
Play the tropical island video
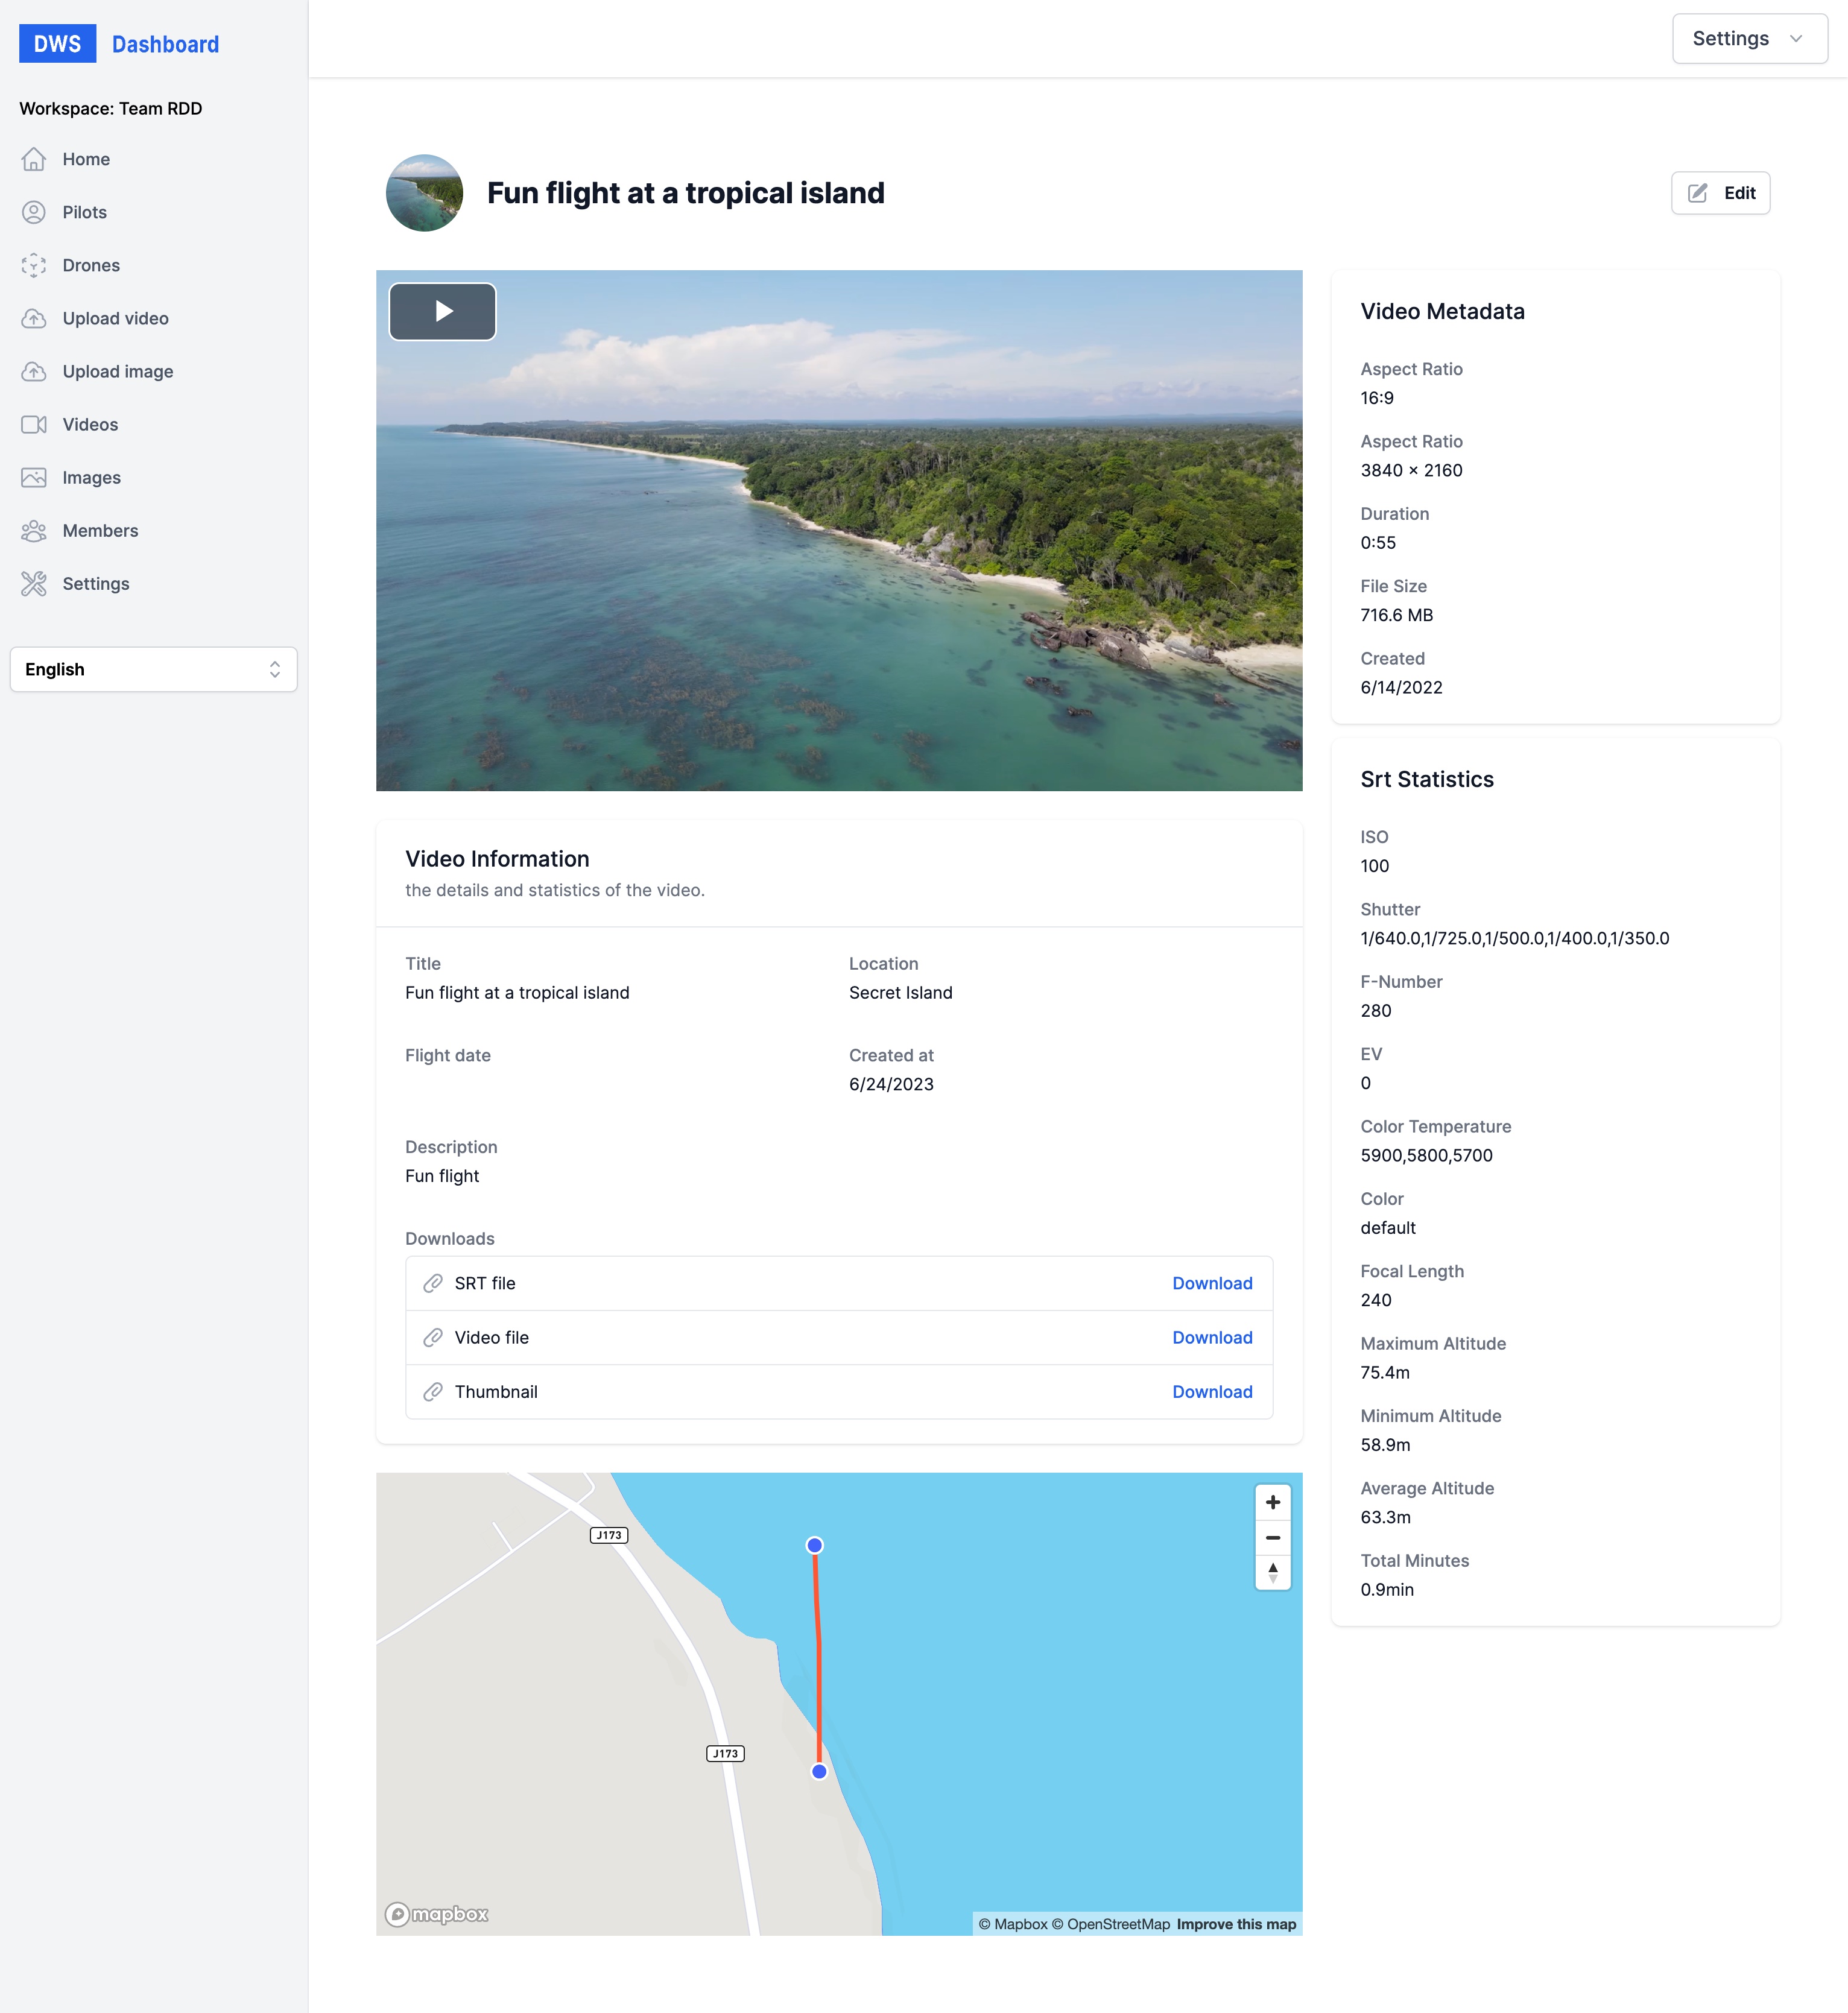[x=442, y=311]
